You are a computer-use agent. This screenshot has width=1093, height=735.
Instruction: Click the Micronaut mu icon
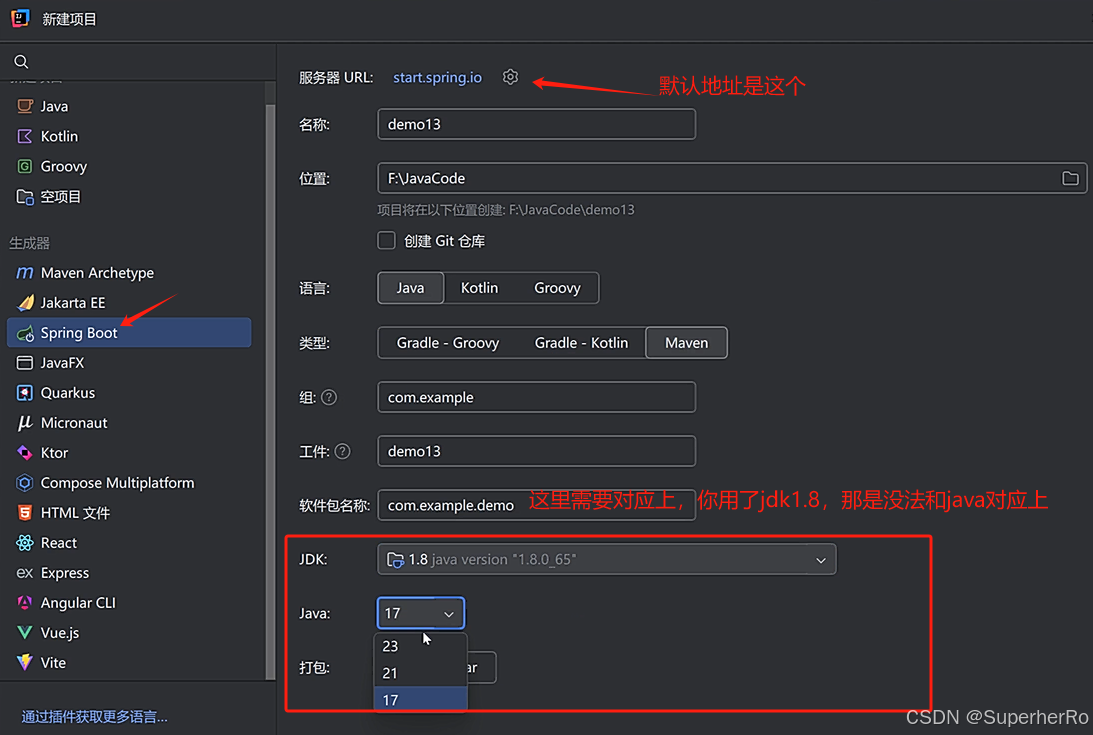(25, 423)
